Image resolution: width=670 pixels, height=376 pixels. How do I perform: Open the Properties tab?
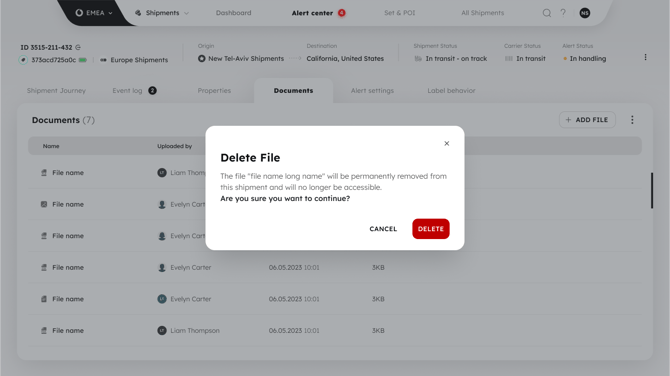coord(214,91)
